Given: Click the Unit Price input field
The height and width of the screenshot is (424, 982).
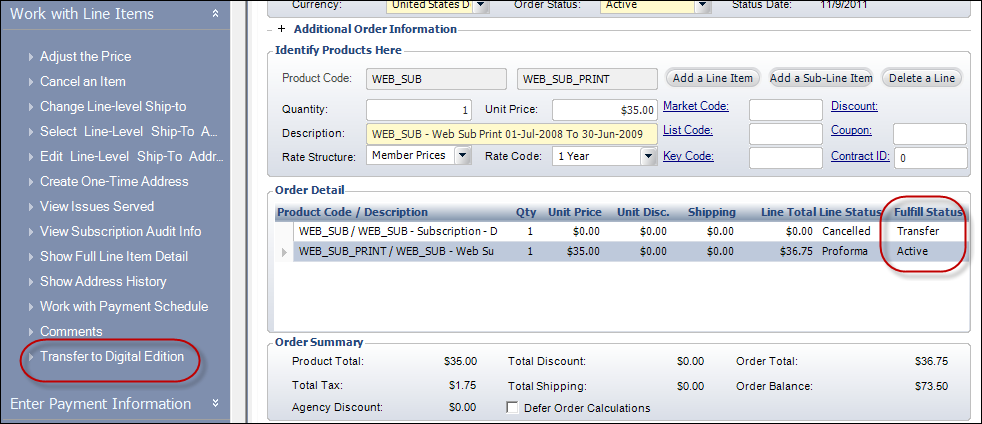Looking at the screenshot, I should pos(604,109).
